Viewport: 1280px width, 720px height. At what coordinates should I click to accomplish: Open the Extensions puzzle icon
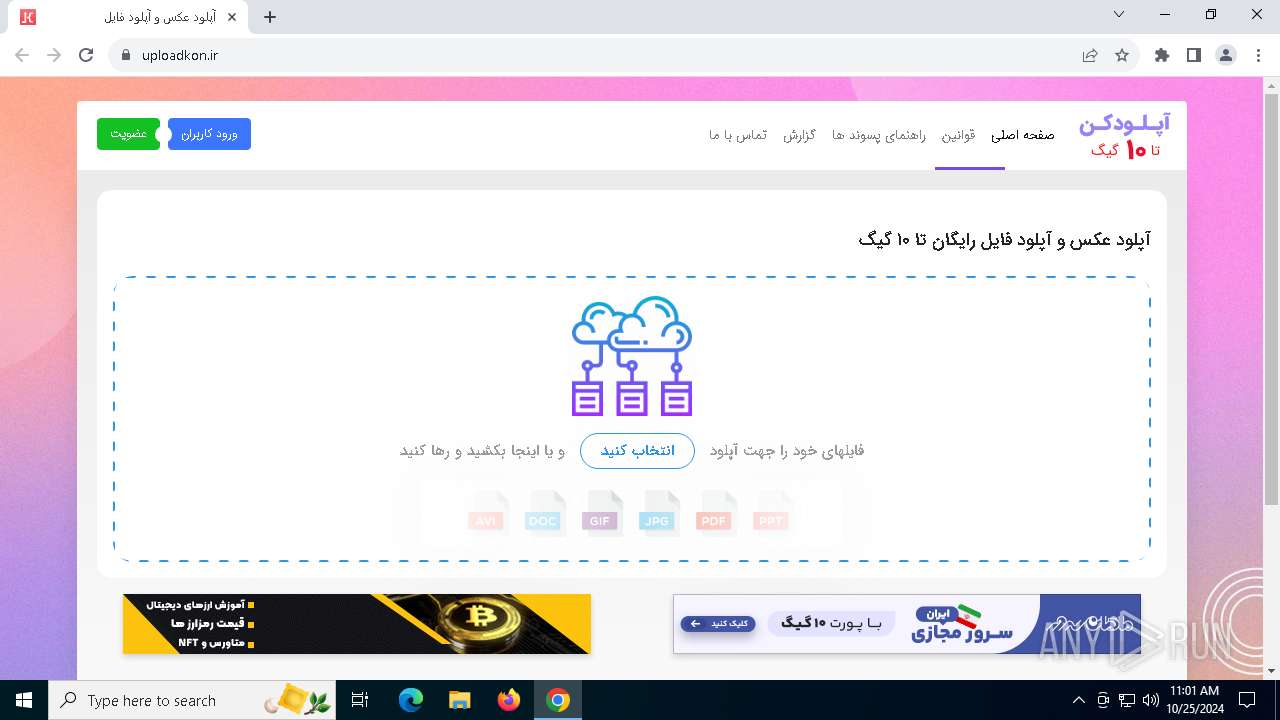coord(1162,56)
